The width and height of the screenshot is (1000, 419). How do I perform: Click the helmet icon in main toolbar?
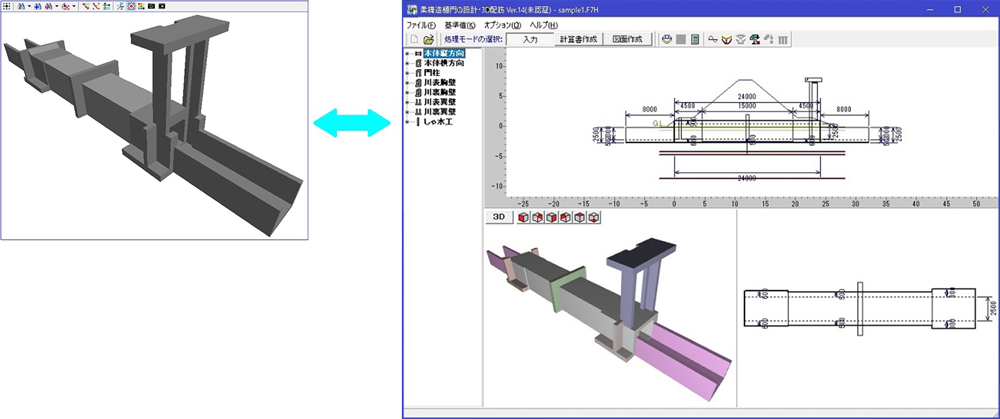(x=667, y=40)
